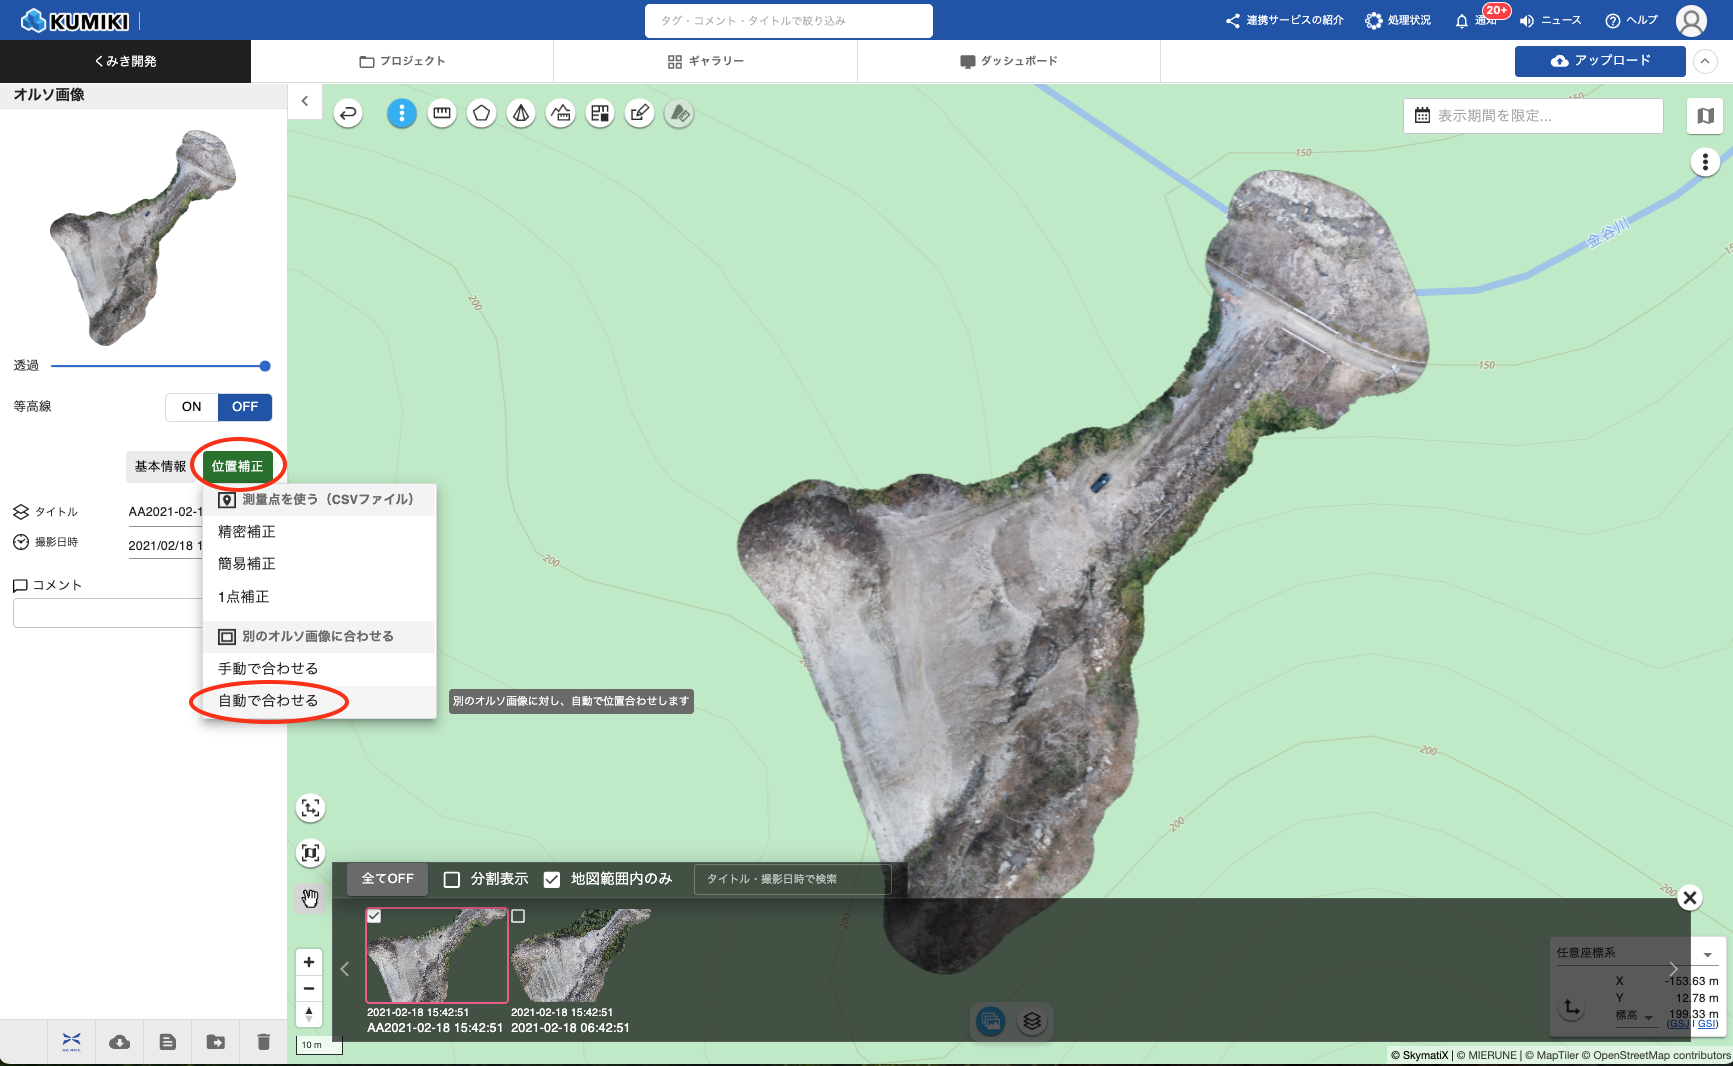Uncheck the 地図範囲内のみ checkbox
Image resolution: width=1733 pixels, height=1066 pixels.
click(552, 879)
